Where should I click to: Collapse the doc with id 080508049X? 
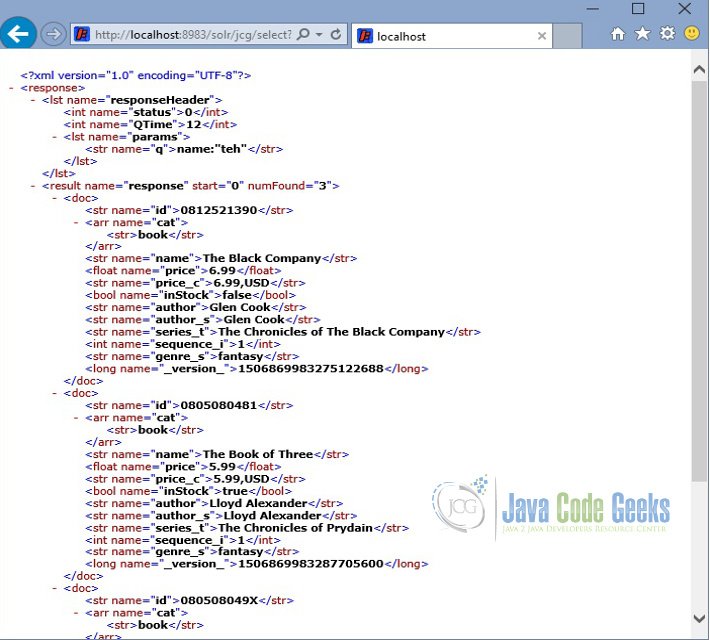click(x=55, y=588)
